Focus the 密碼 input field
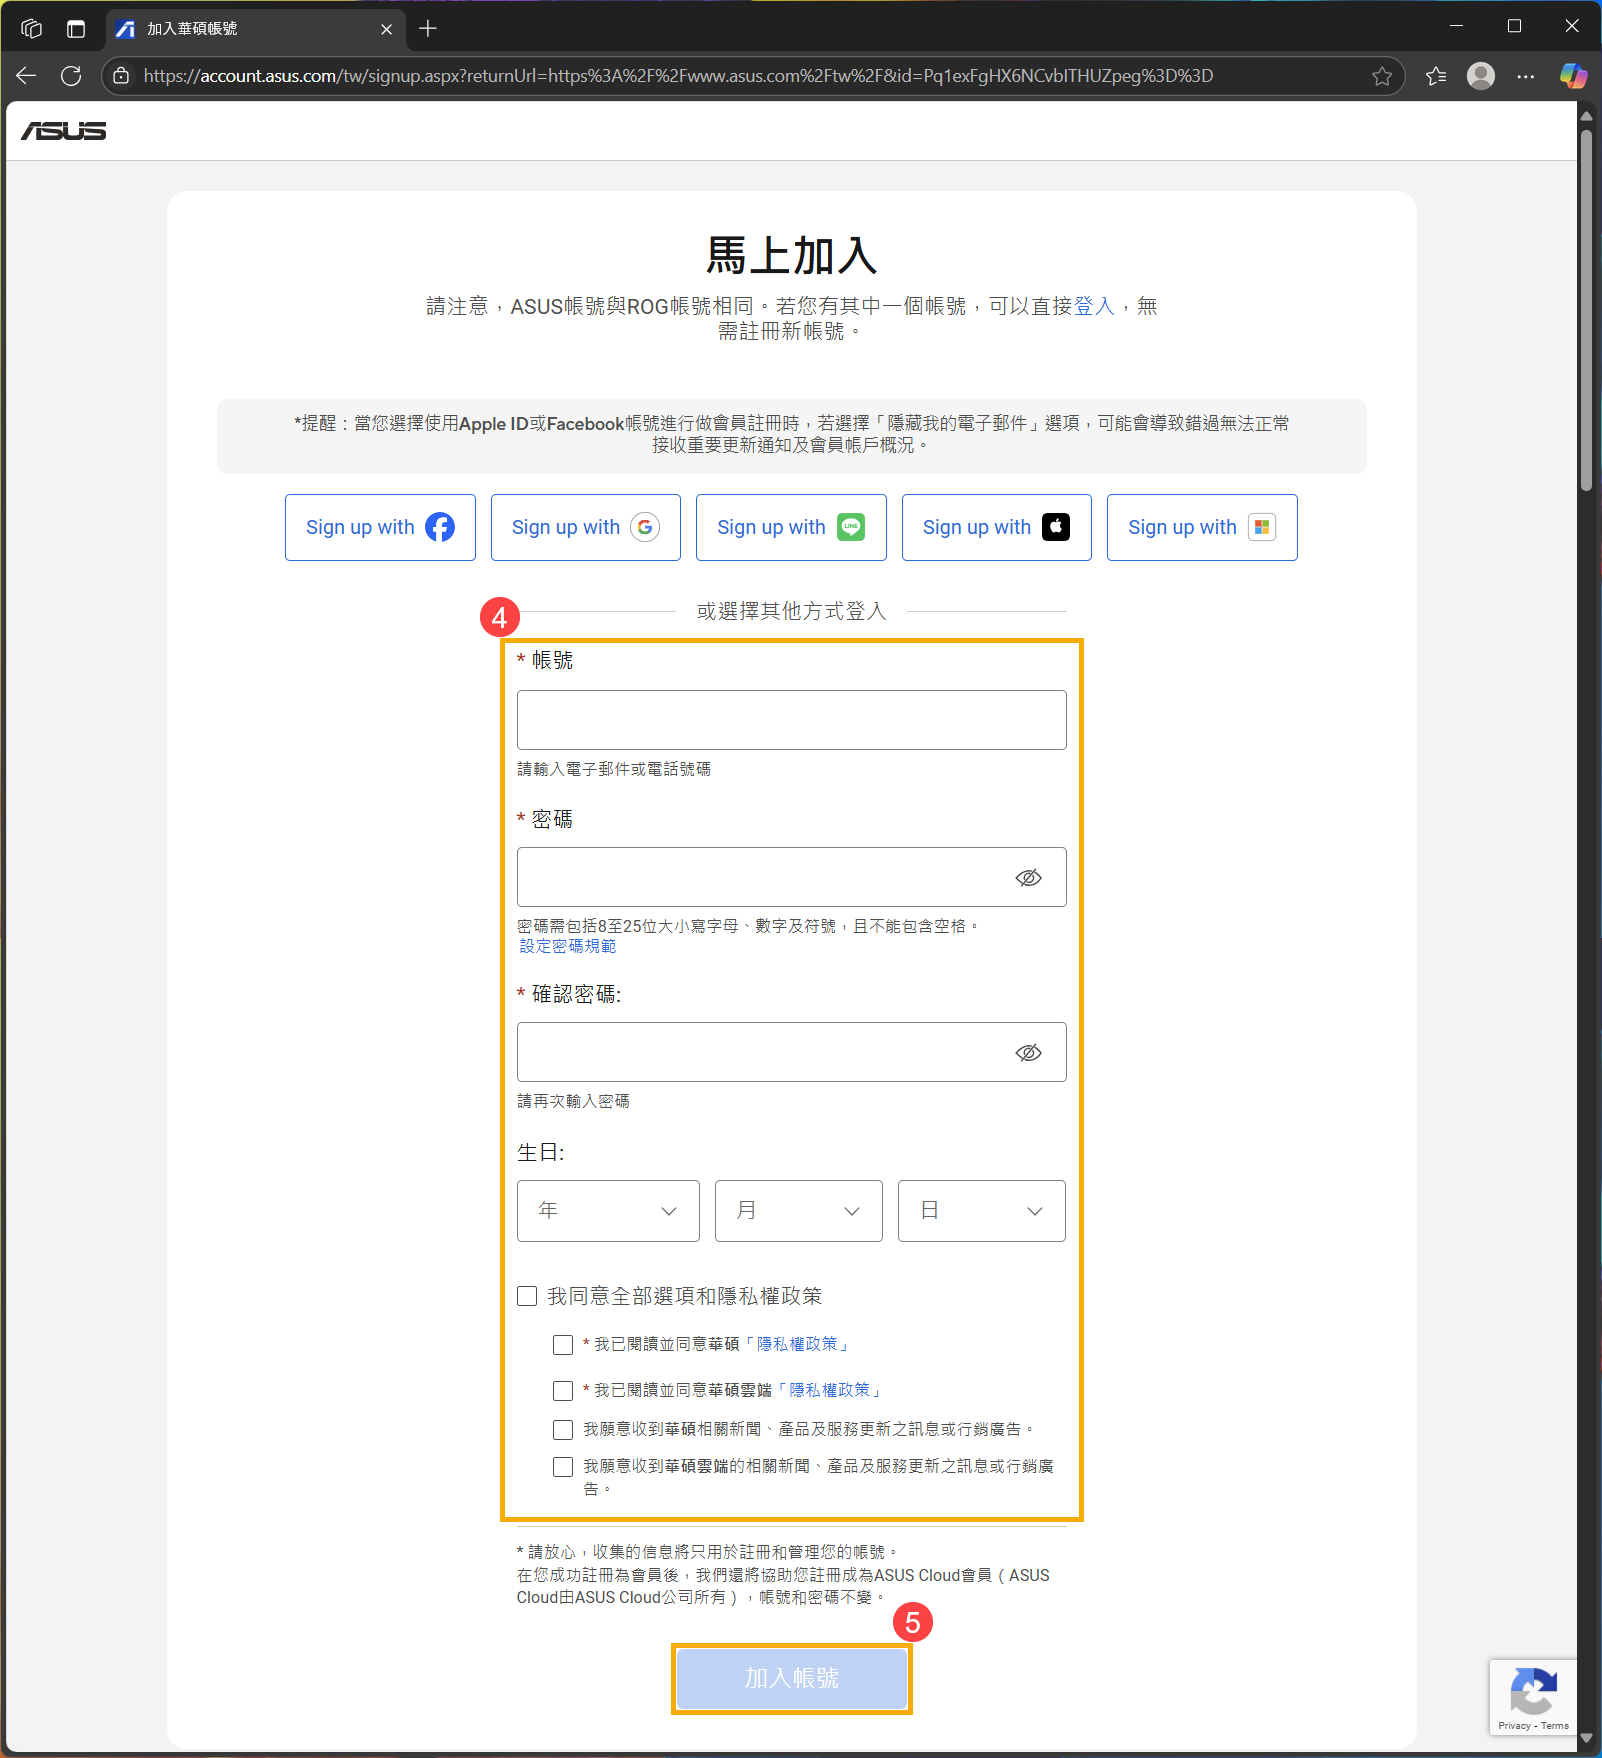1602x1758 pixels. point(792,877)
